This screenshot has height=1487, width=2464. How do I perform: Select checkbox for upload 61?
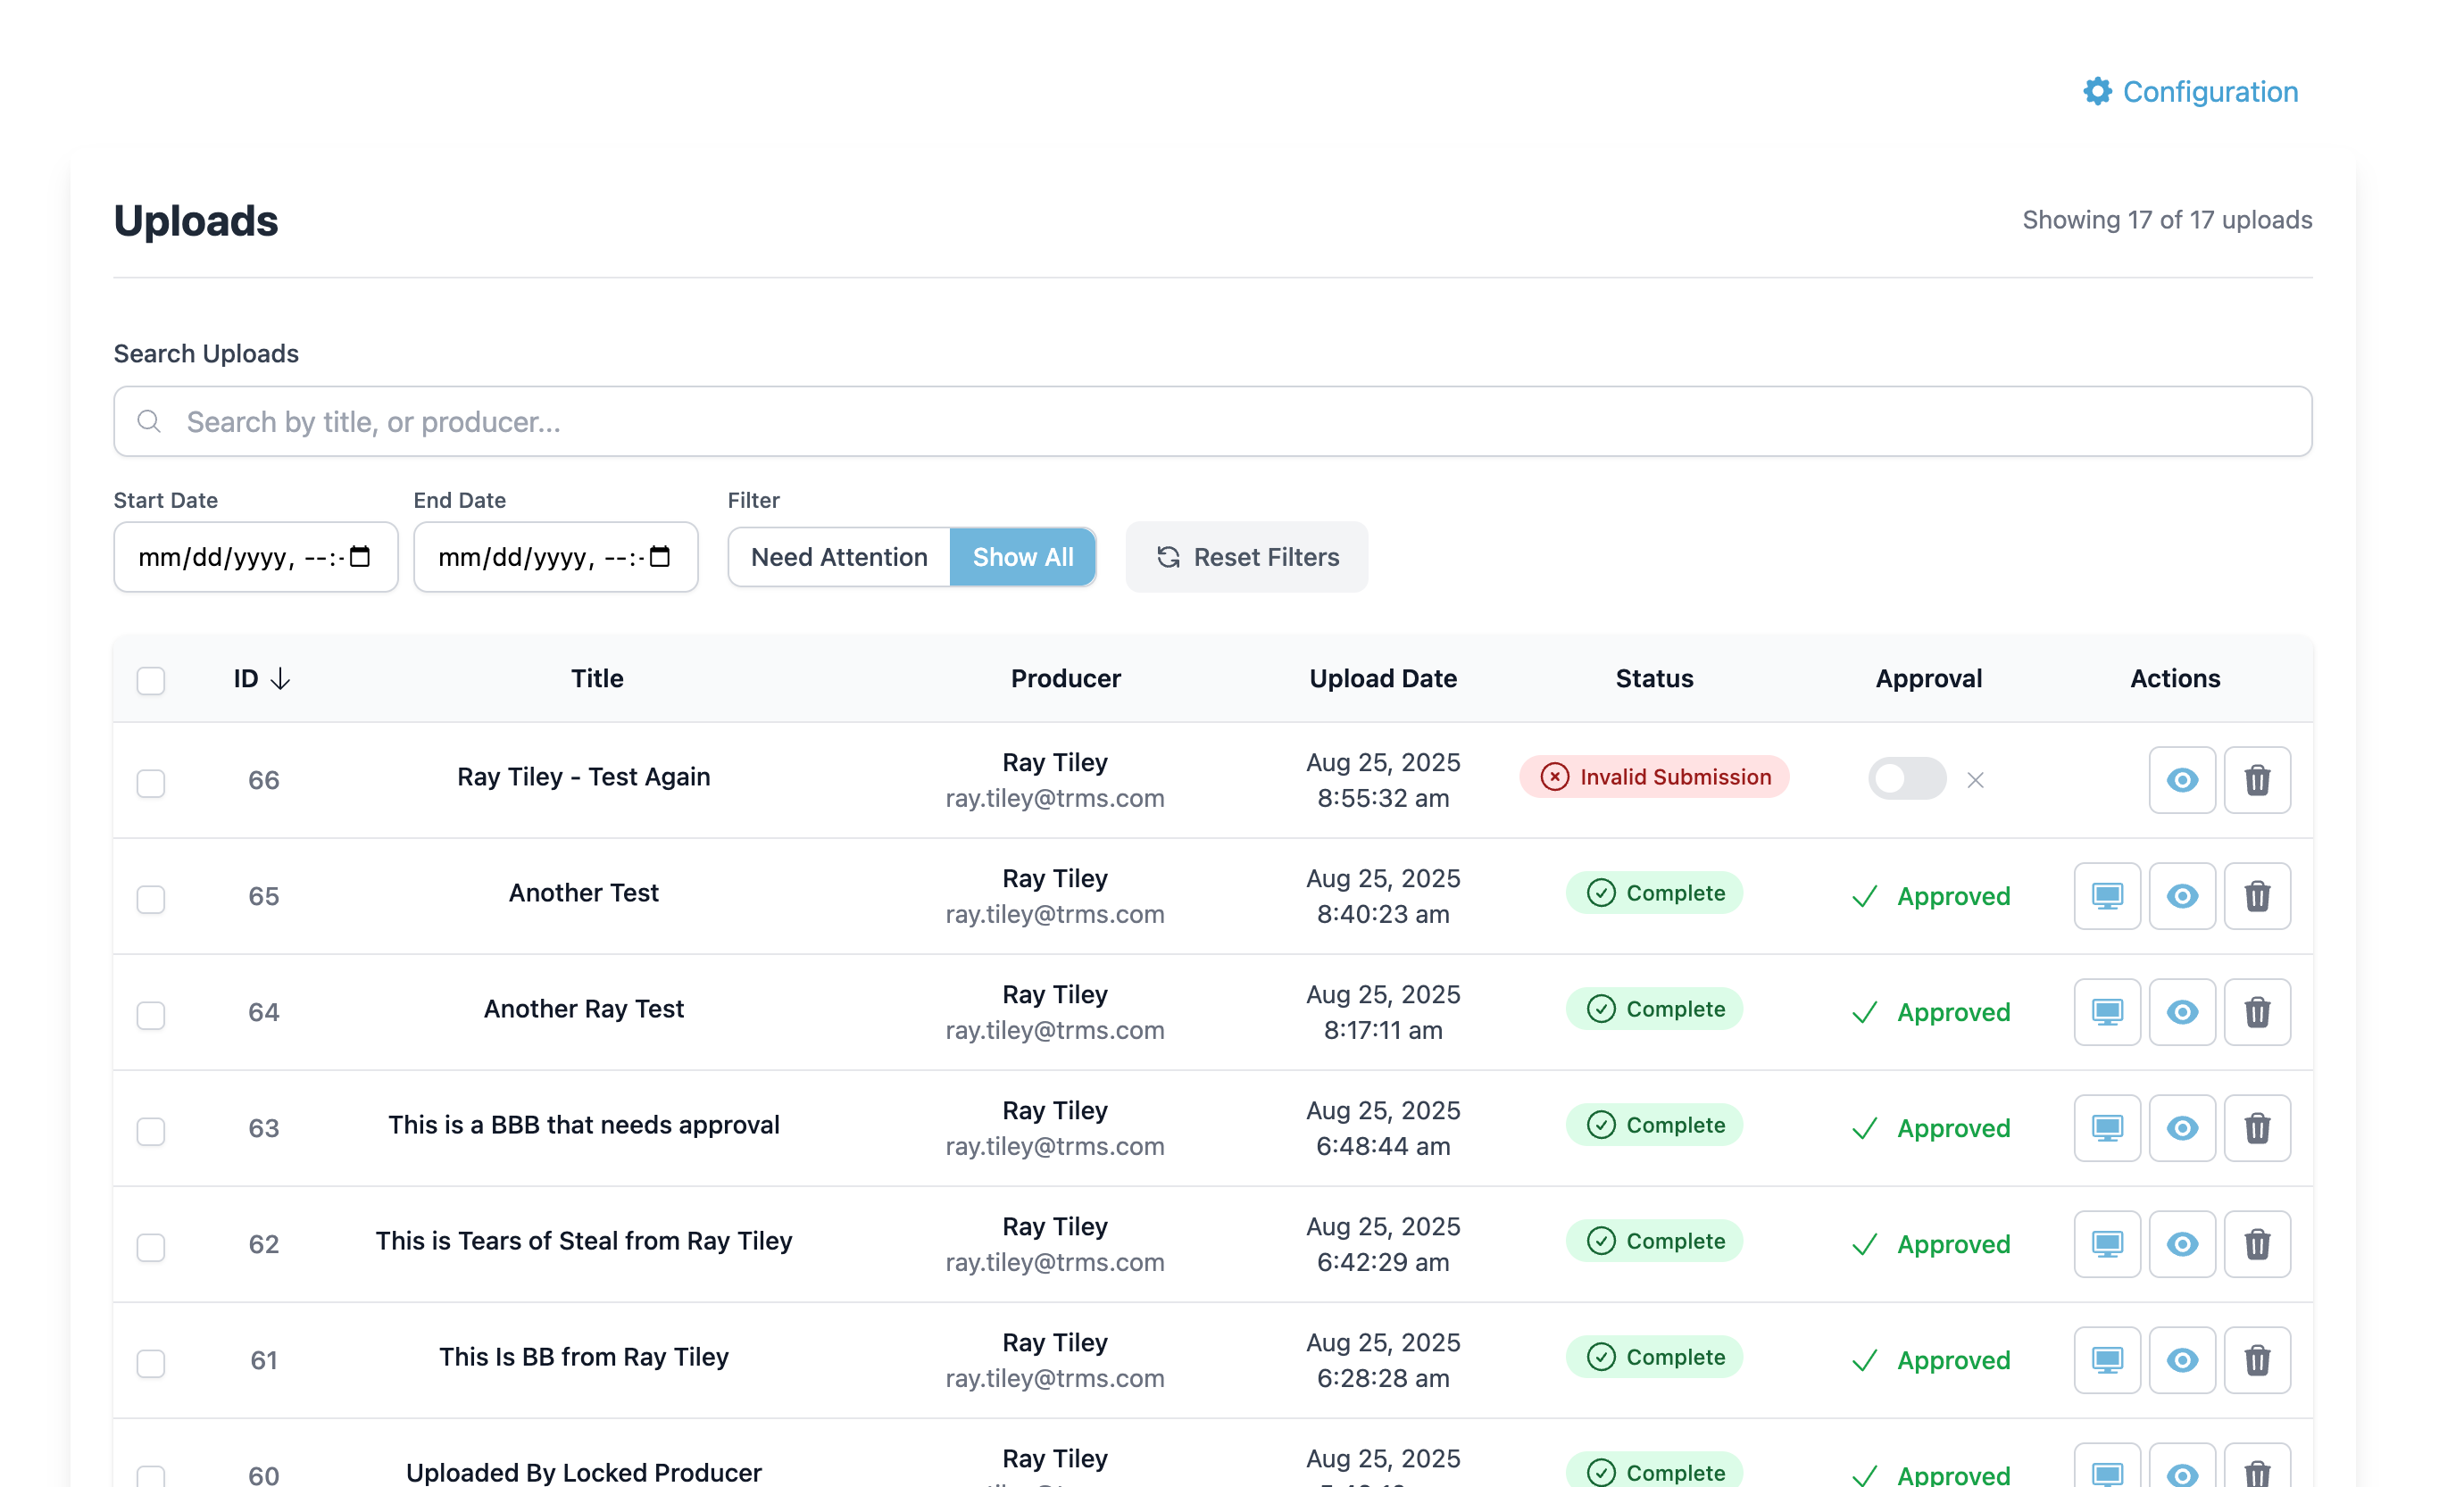coord(151,1363)
